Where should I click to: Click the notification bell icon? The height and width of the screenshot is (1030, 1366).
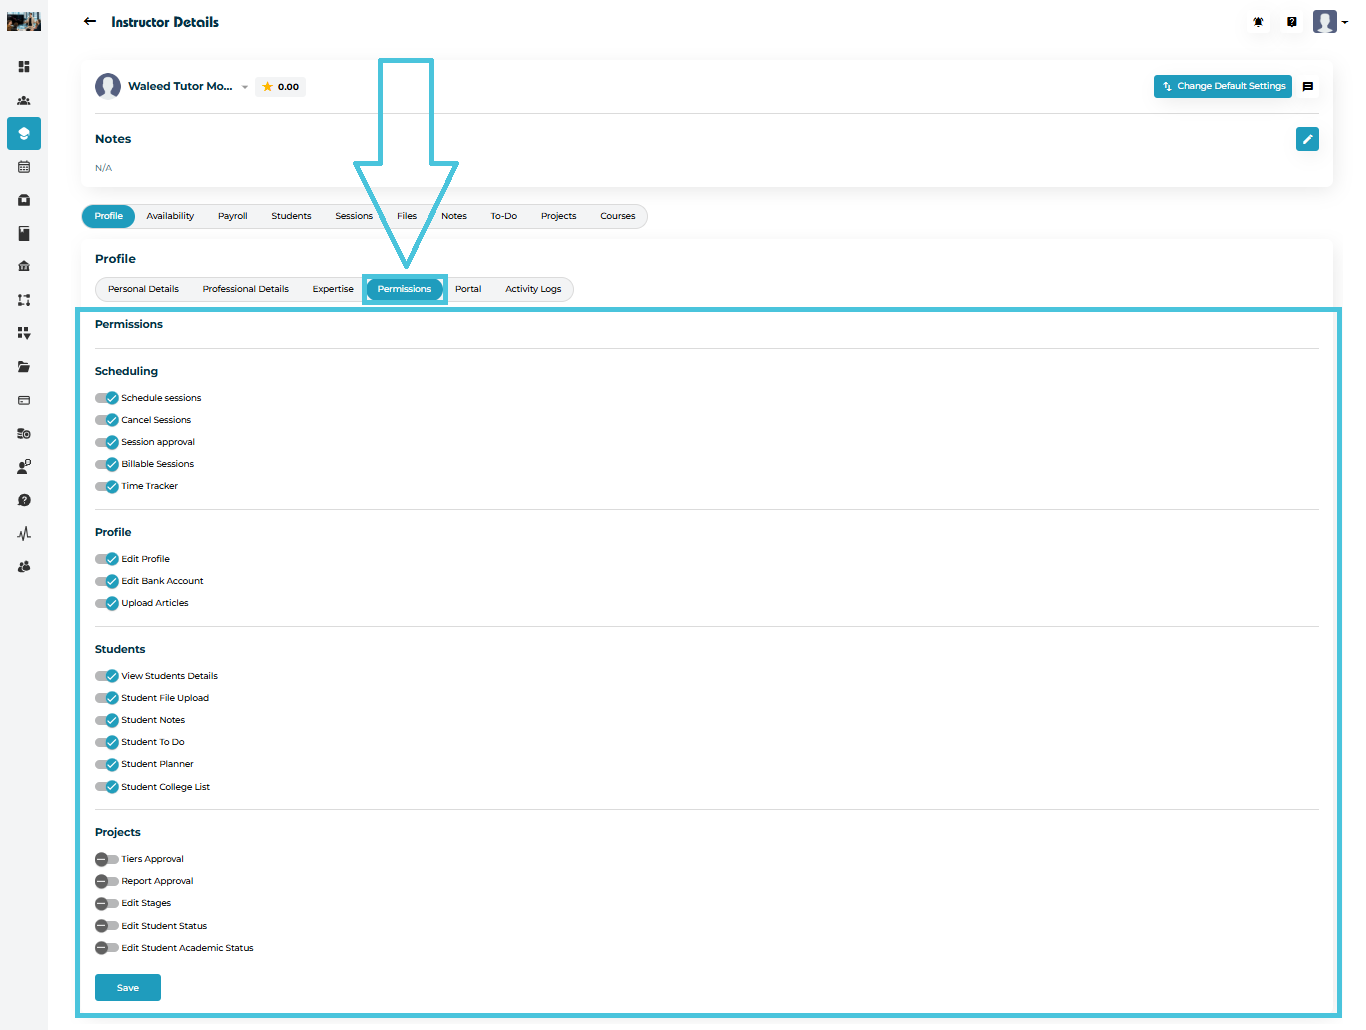[x=1258, y=22]
